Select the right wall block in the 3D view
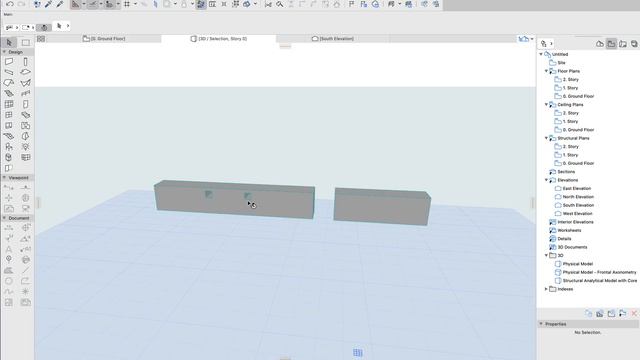640x360 pixels. [x=382, y=207]
